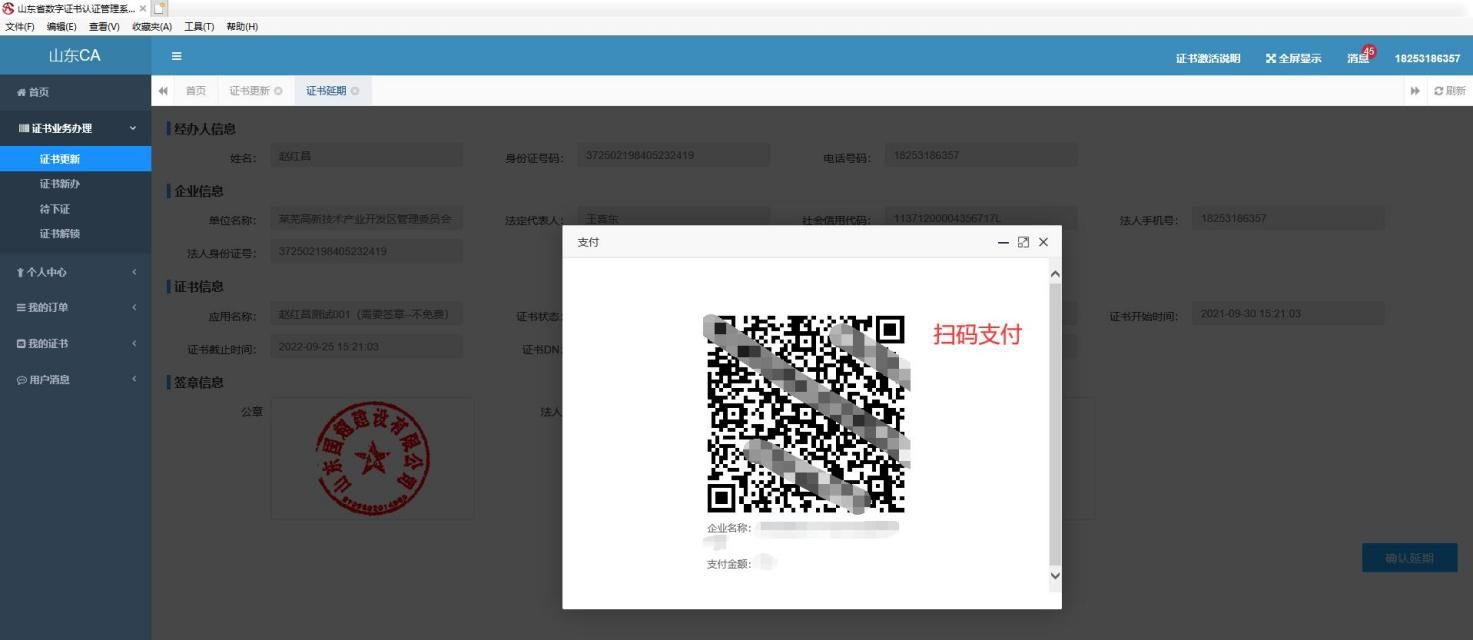The image size is (1473, 640).
Task: Maximize the 支付 payment dialog
Action: [x=1023, y=243]
